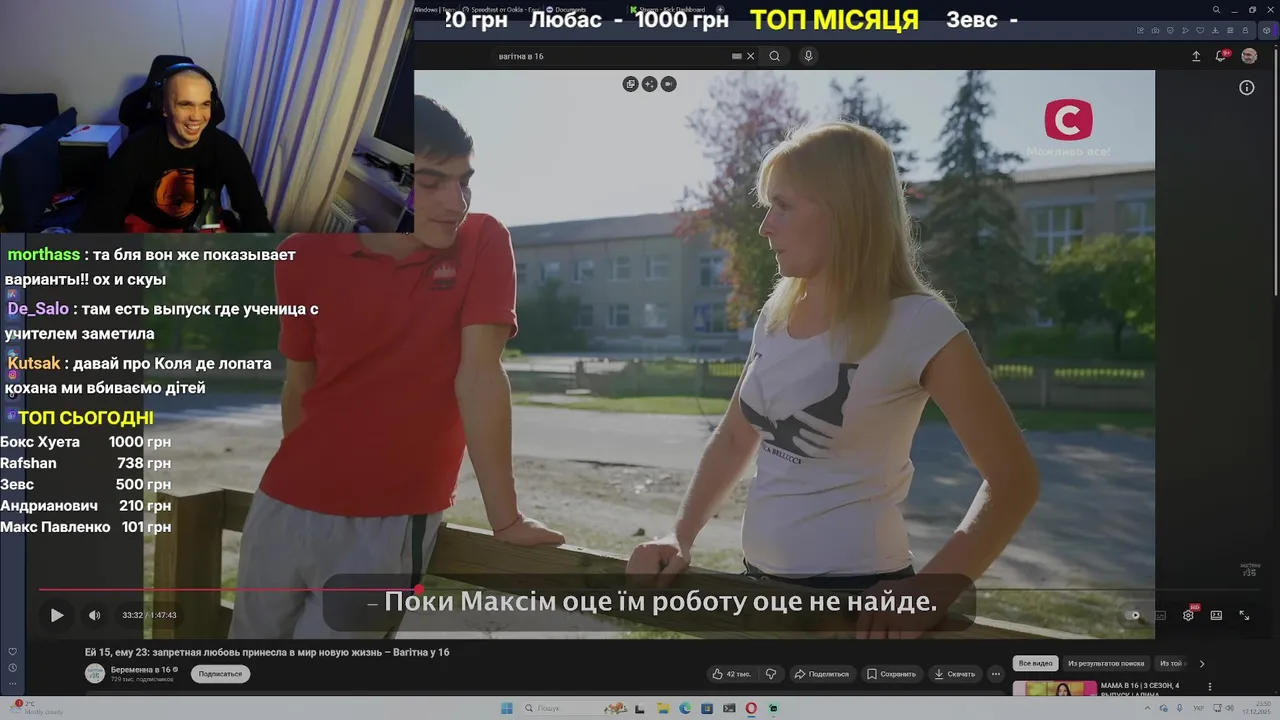This screenshot has width=1280, height=720.
Task: Dislike the video thumbs-down button
Action: pos(771,674)
